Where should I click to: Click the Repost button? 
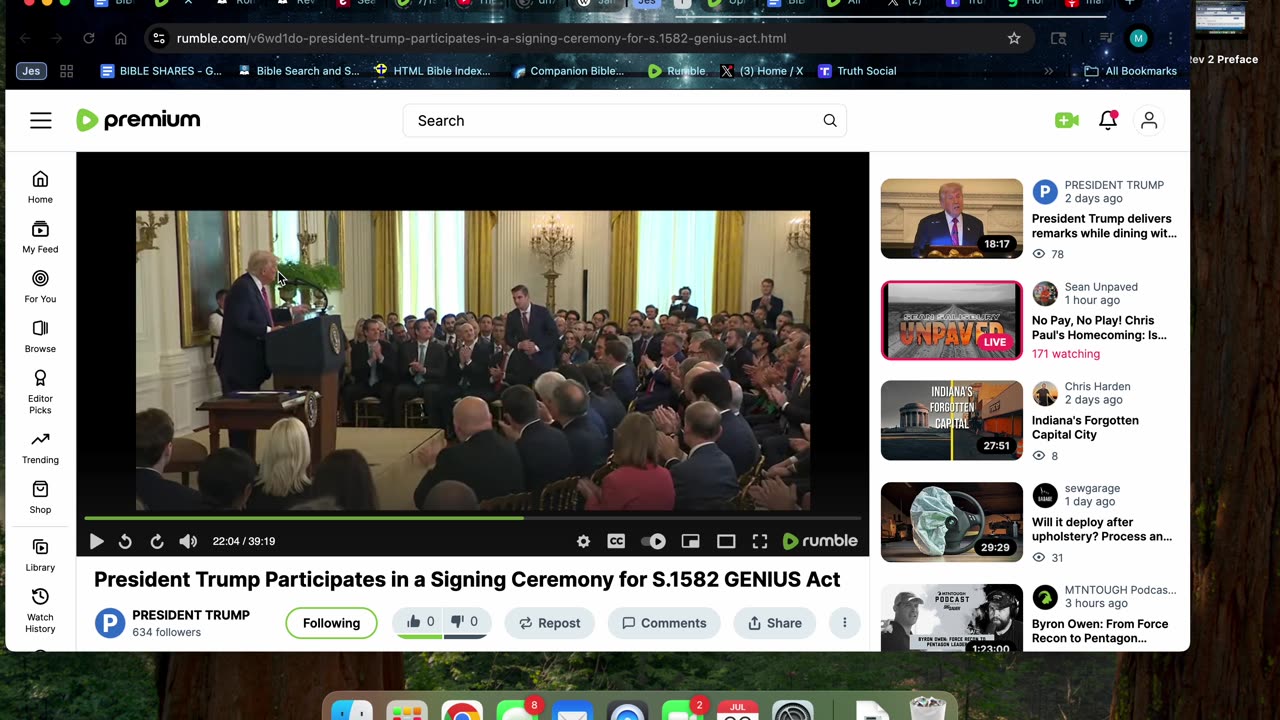coord(549,623)
